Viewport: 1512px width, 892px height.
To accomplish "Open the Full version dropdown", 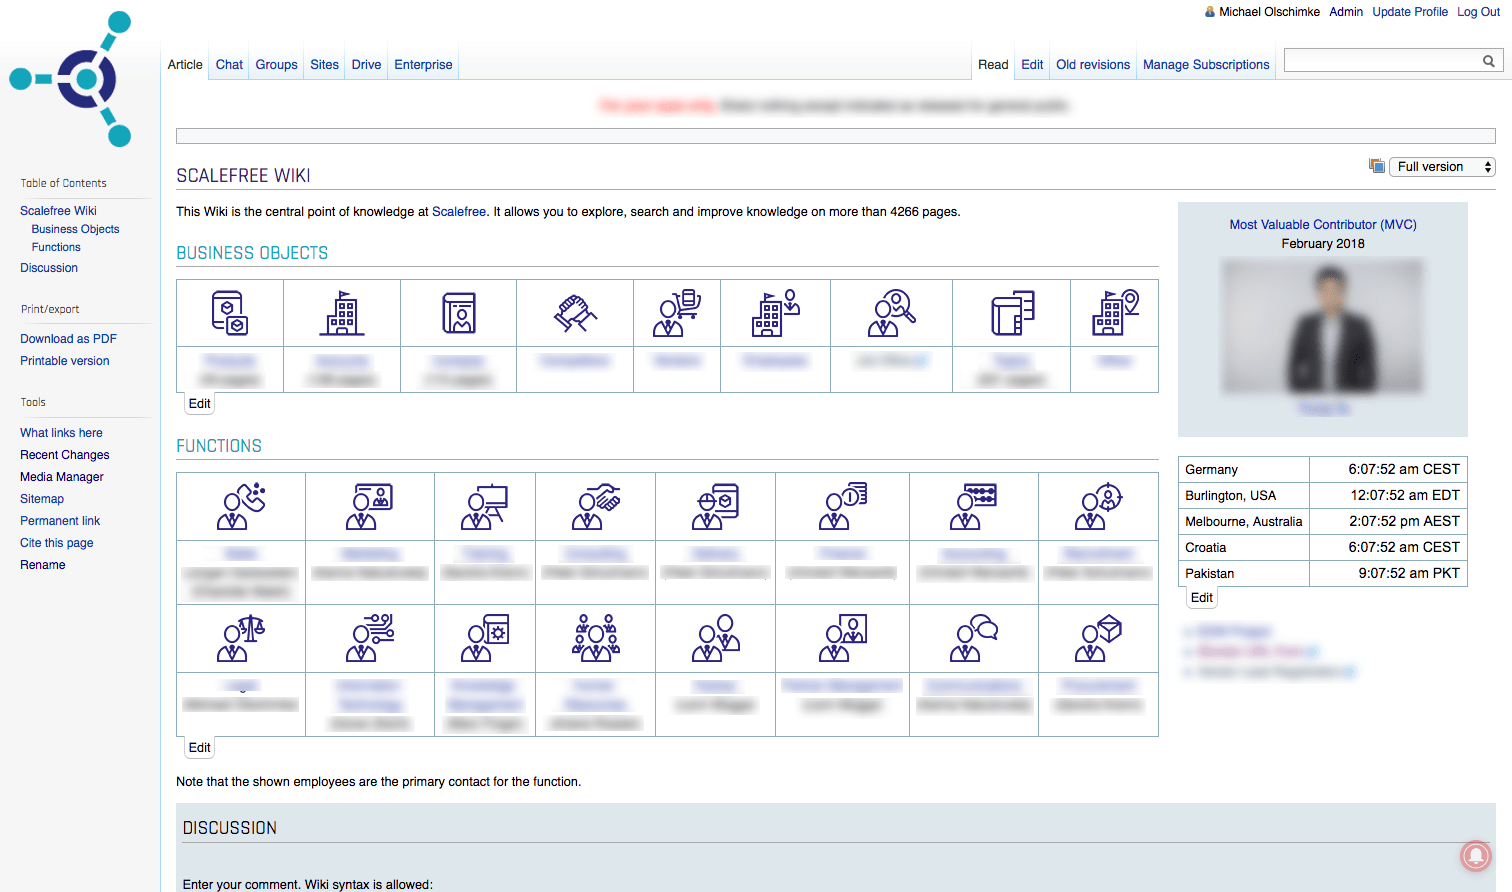I will click(1442, 167).
